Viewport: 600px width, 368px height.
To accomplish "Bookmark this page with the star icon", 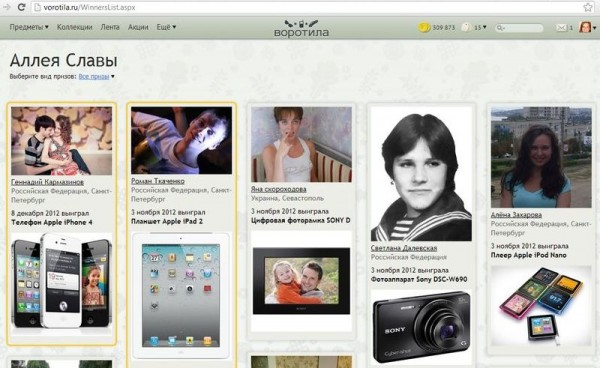I will tap(588, 7).
